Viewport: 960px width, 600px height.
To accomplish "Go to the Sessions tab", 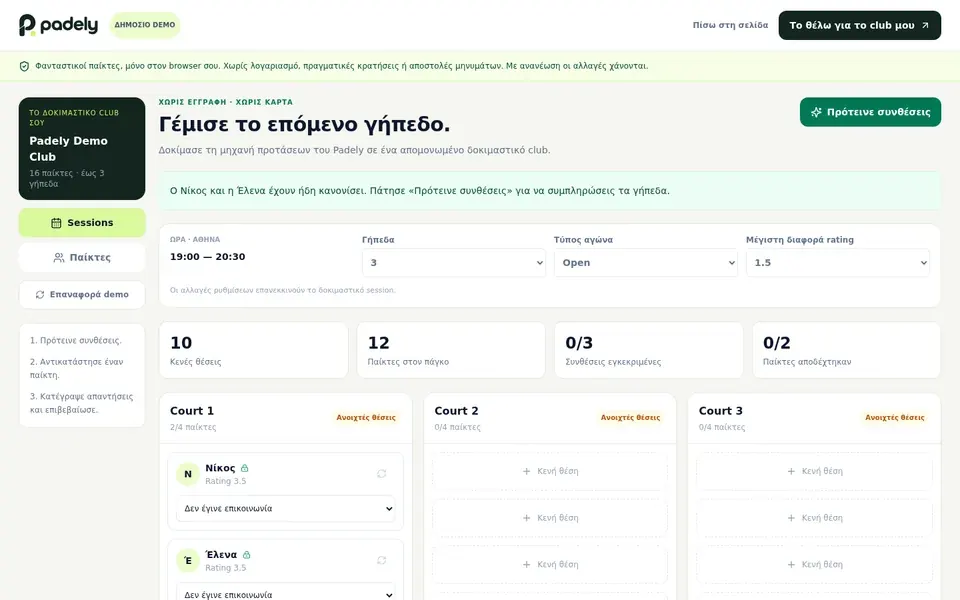I will tap(82, 223).
